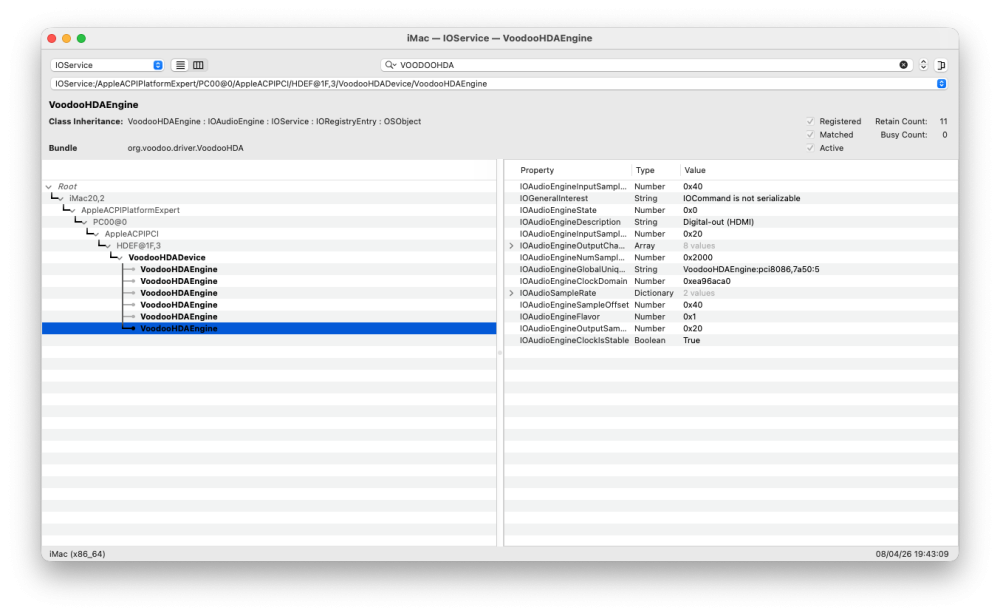
Task: Click the search magnifier options icon
Action: [390, 65]
